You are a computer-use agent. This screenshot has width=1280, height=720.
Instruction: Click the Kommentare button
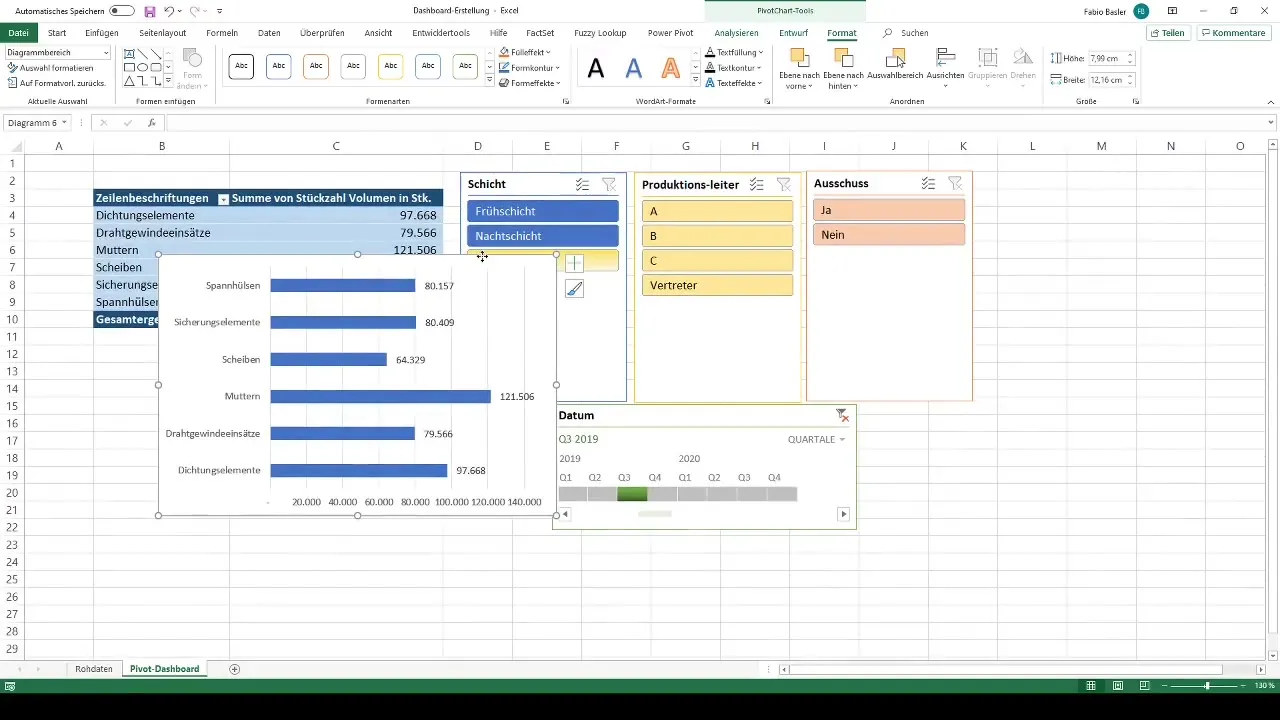(x=1234, y=33)
